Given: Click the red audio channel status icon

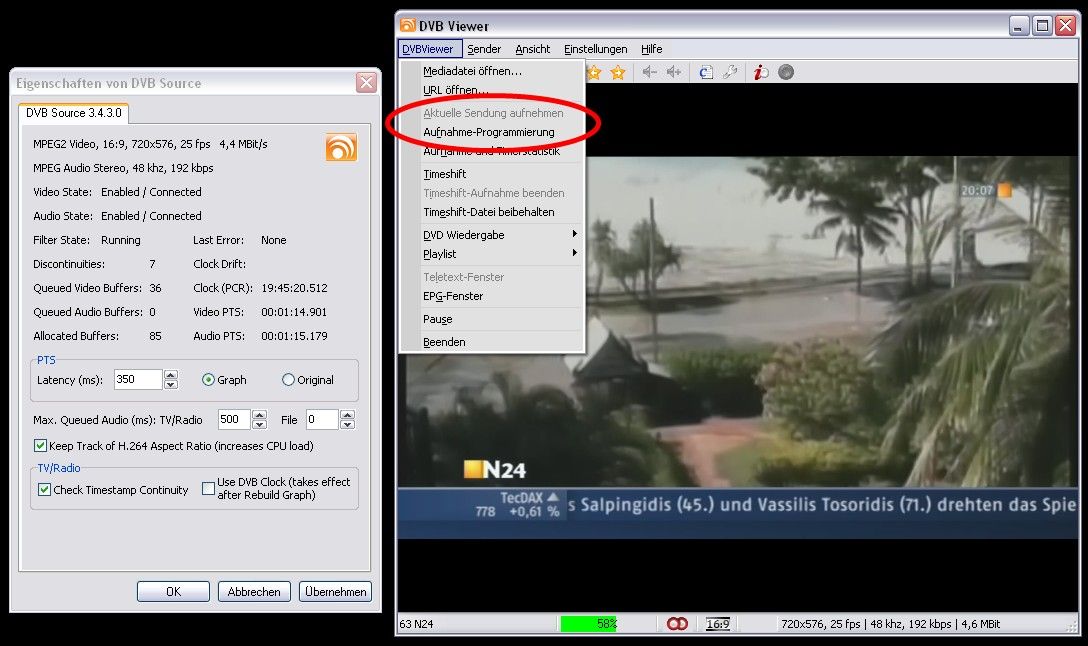Looking at the screenshot, I should coord(678,624).
